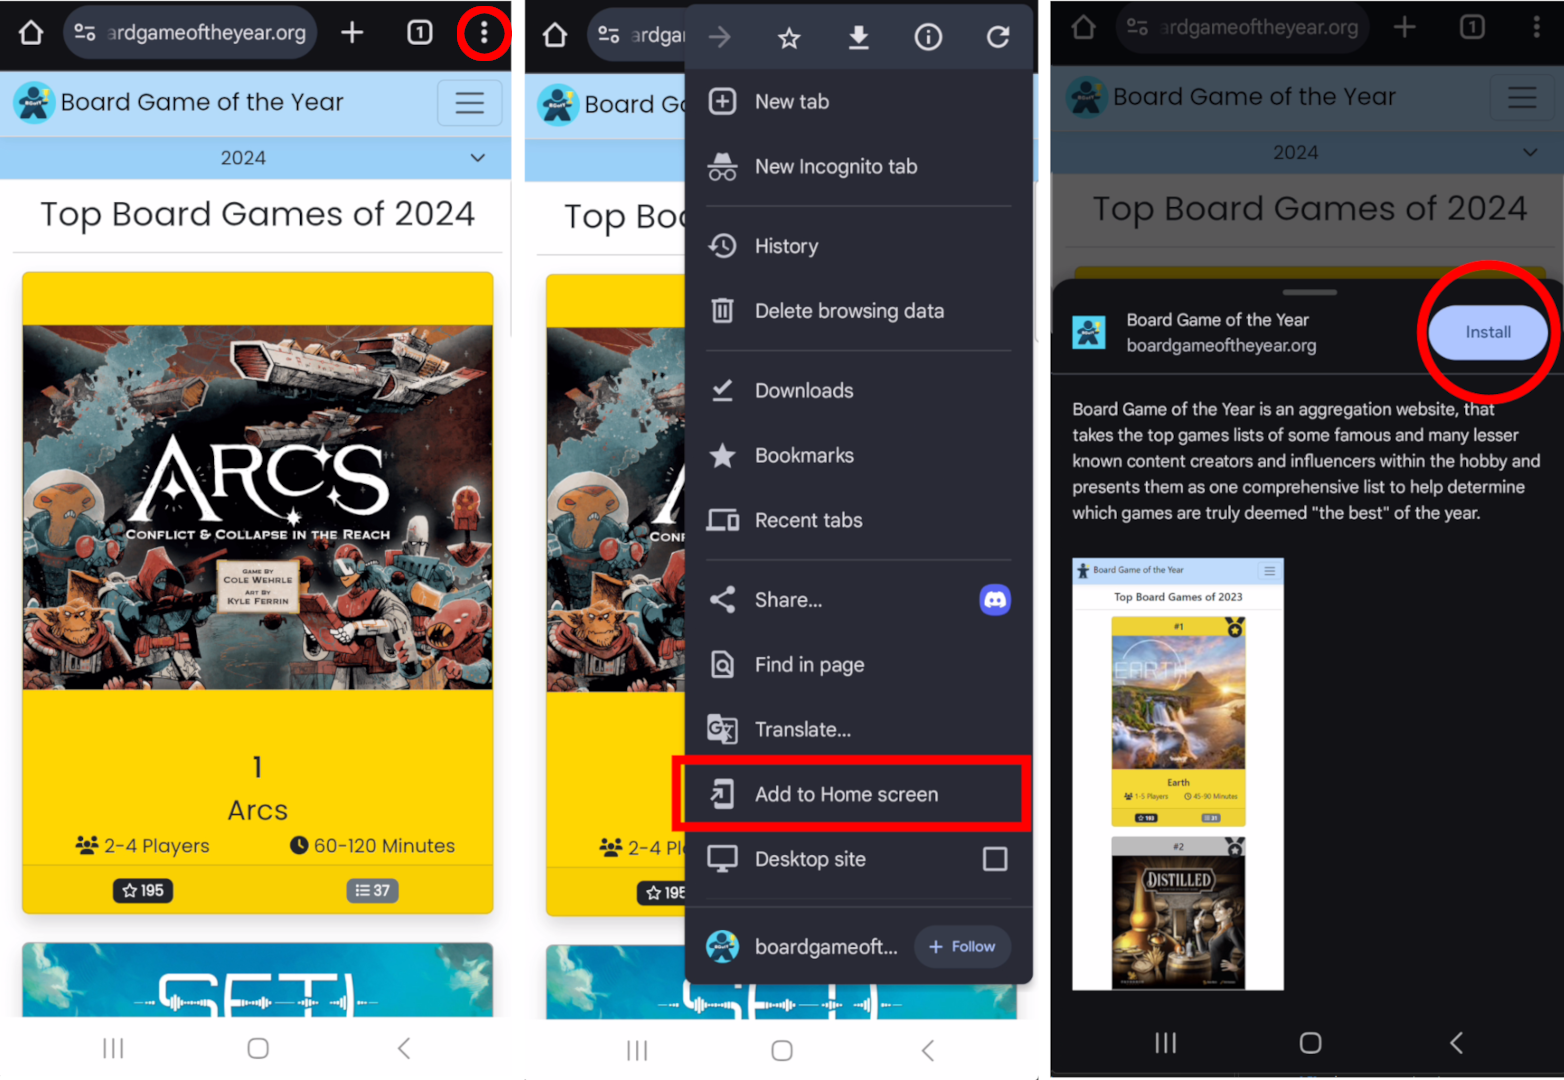
Task: Tap the bookmark star icon in menu
Action: [x=789, y=38]
